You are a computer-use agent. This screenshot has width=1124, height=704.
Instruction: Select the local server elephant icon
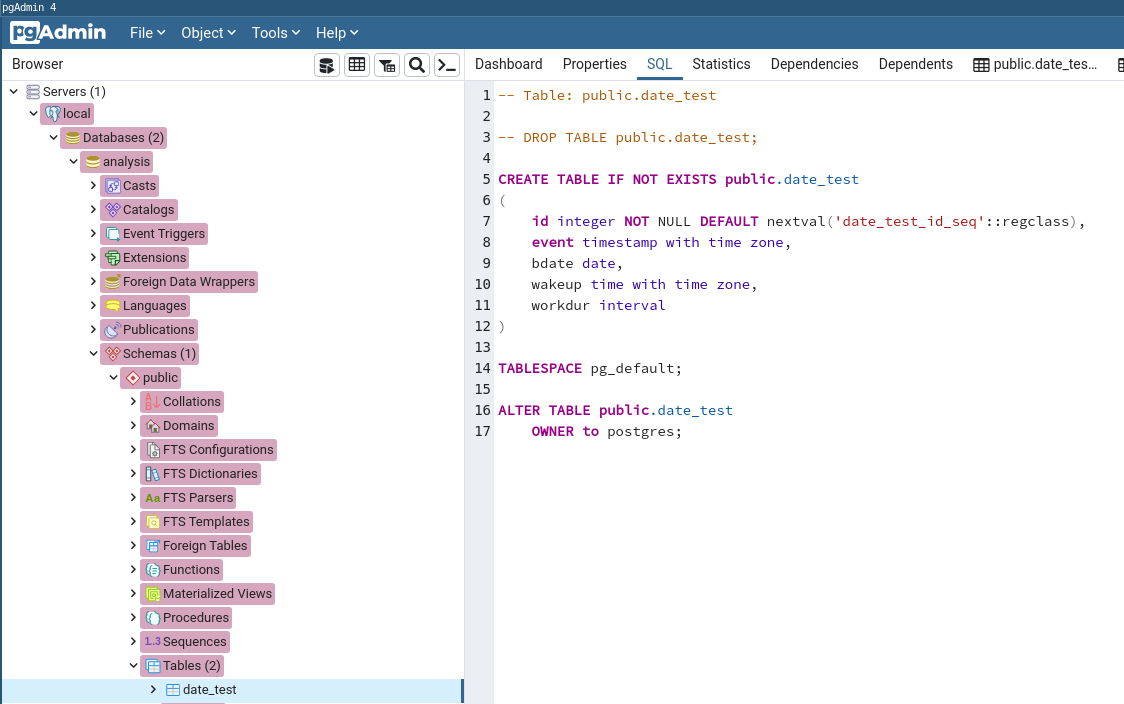tap(52, 114)
